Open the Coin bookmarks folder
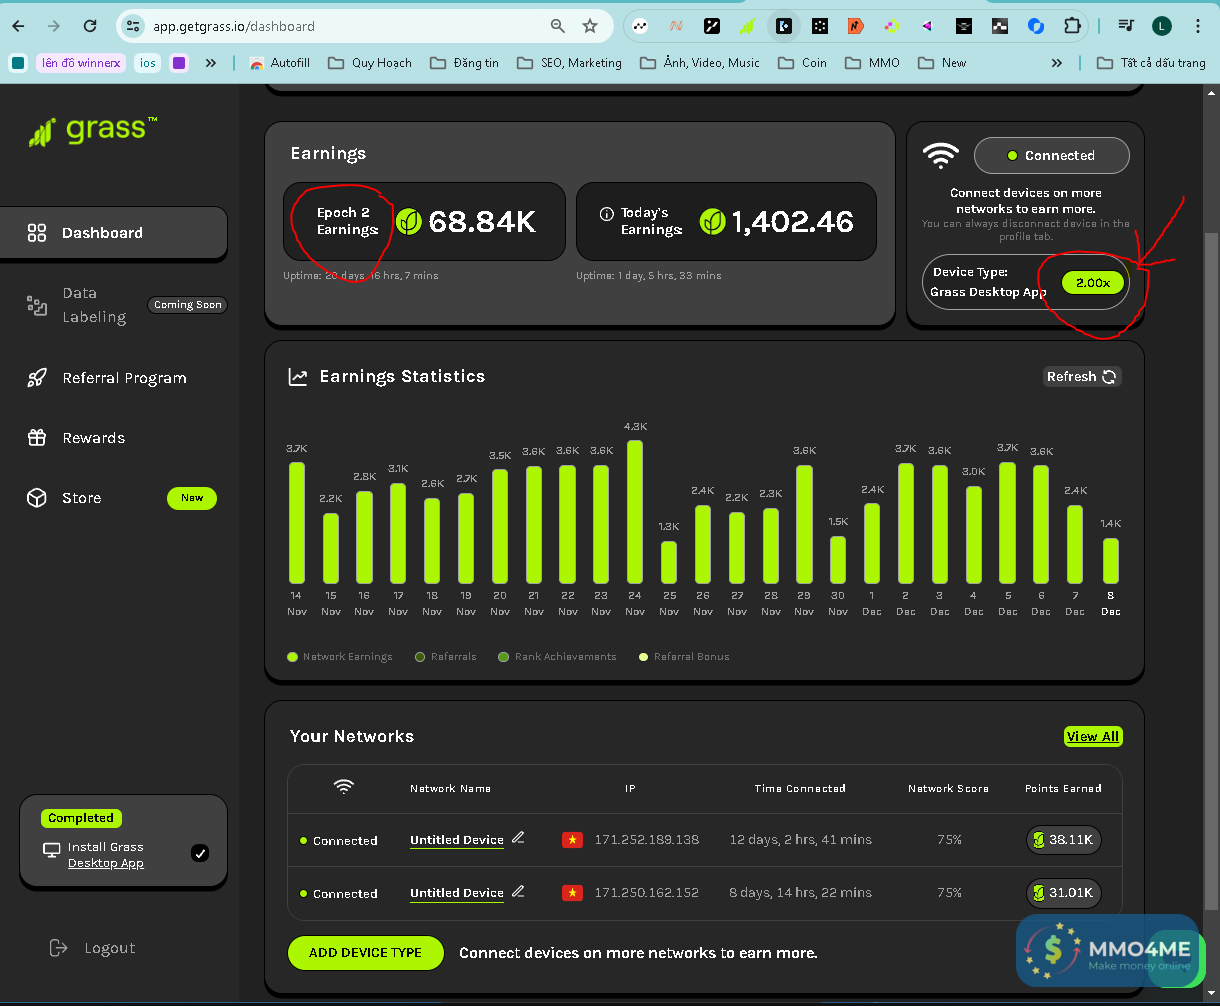1220x1006 pixels. (x=803, y=63)
